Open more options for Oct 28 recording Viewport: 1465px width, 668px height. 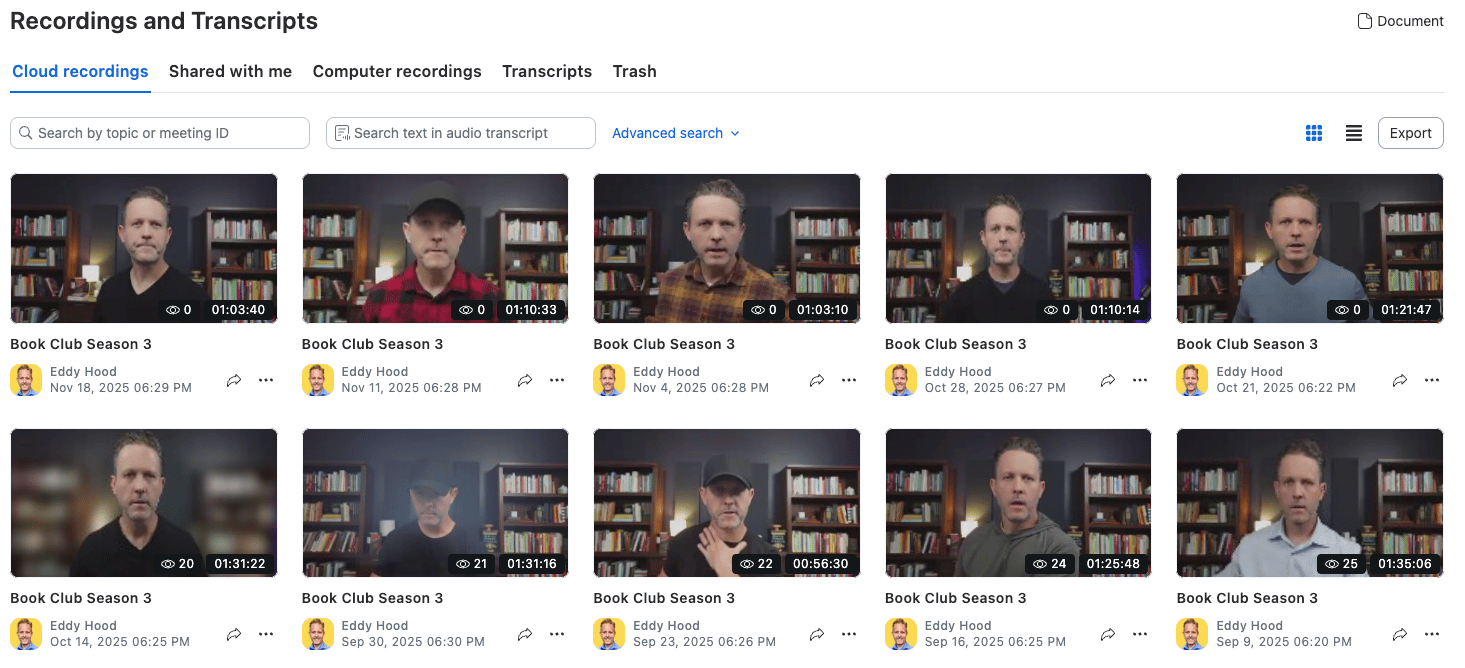coord(1140,380)
